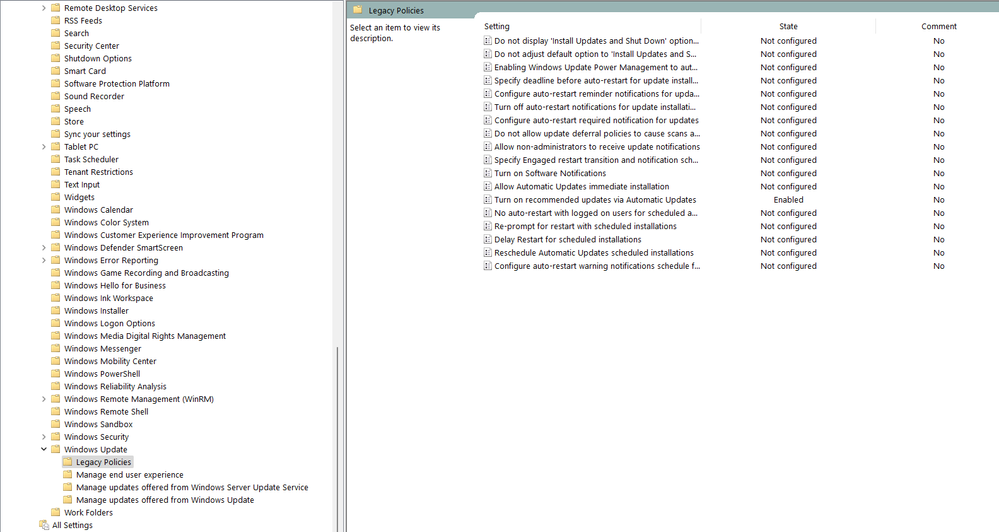This screenshot has width=999, height=532.
Task: Select Windows Color System tree item
Action: click(106, 223)
